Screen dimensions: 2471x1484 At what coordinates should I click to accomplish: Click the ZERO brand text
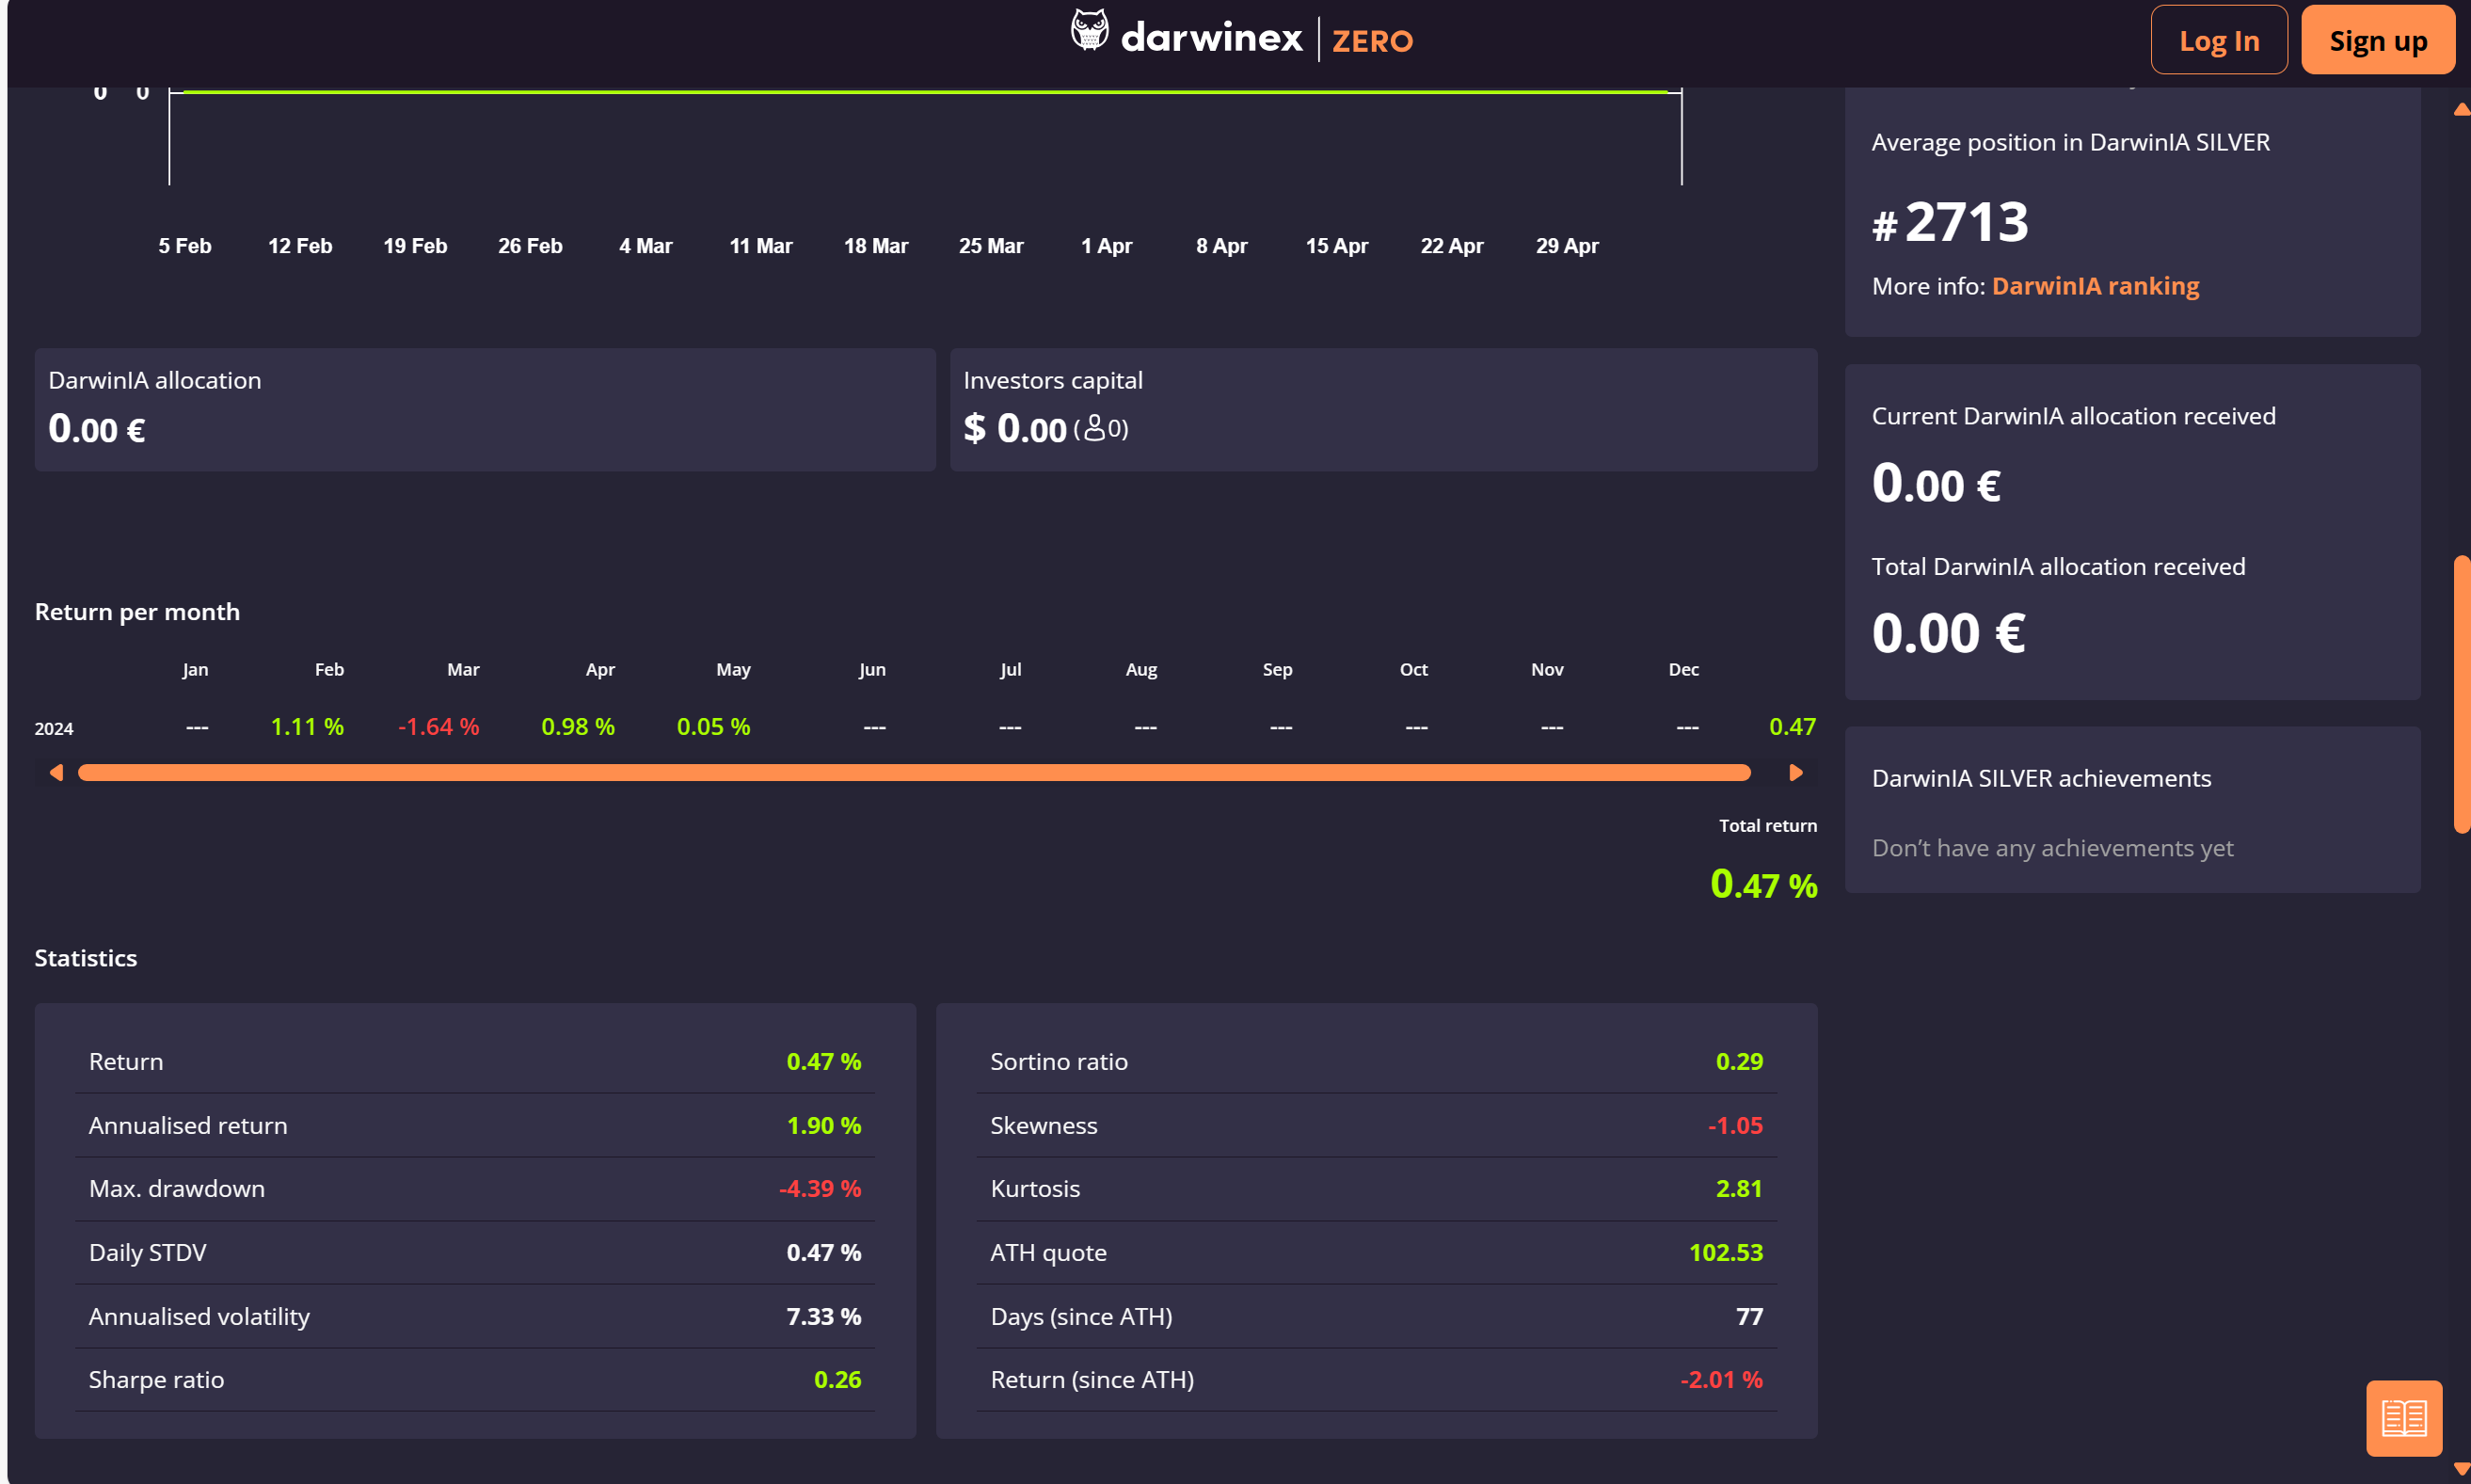coord(1372,41)
